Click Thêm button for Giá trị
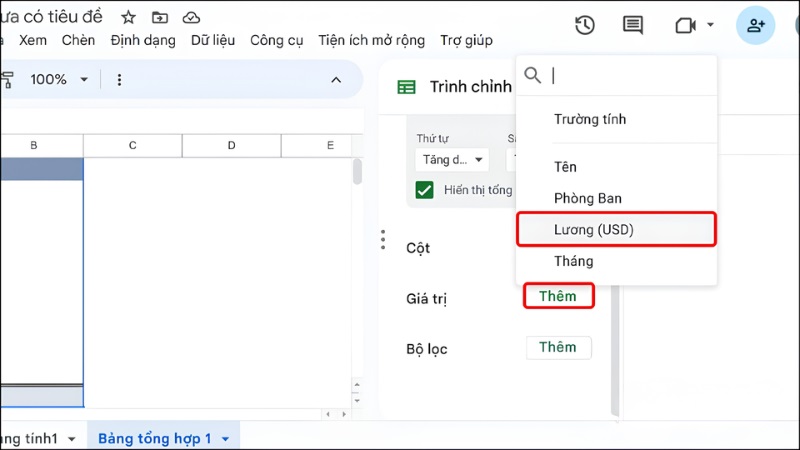Image resolution: width=800 pixels, height=450 pixels. click(x=559, y=296)
